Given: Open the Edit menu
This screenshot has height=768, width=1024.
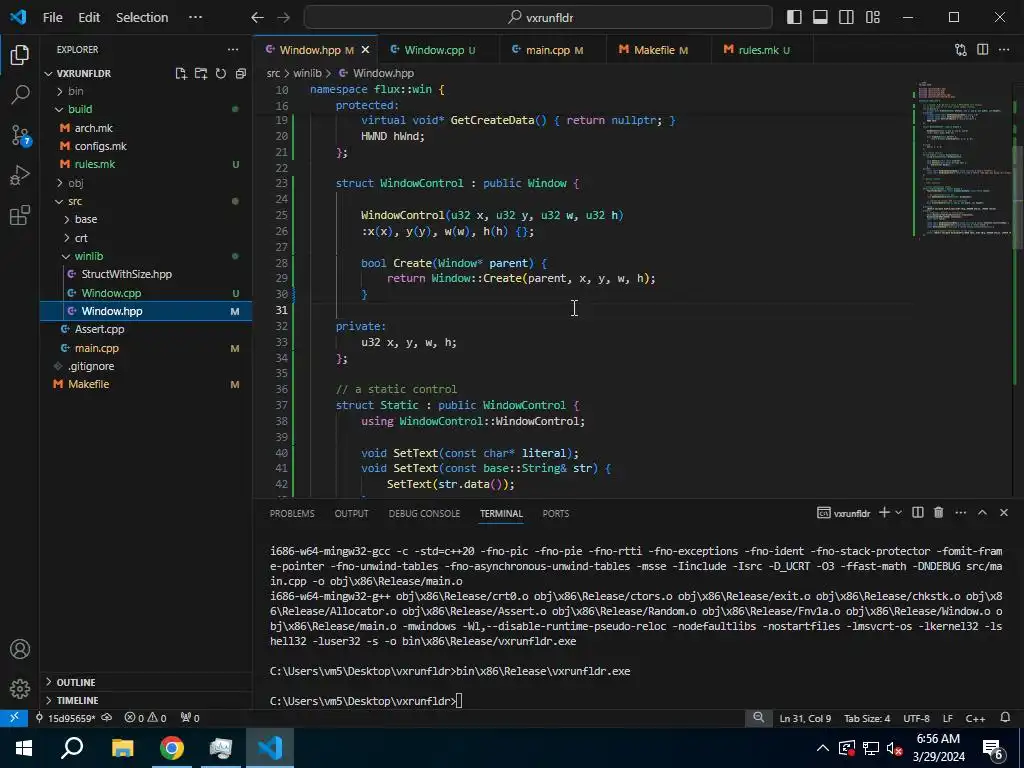Looking at the screenshot, I should (x=89, y=18).
